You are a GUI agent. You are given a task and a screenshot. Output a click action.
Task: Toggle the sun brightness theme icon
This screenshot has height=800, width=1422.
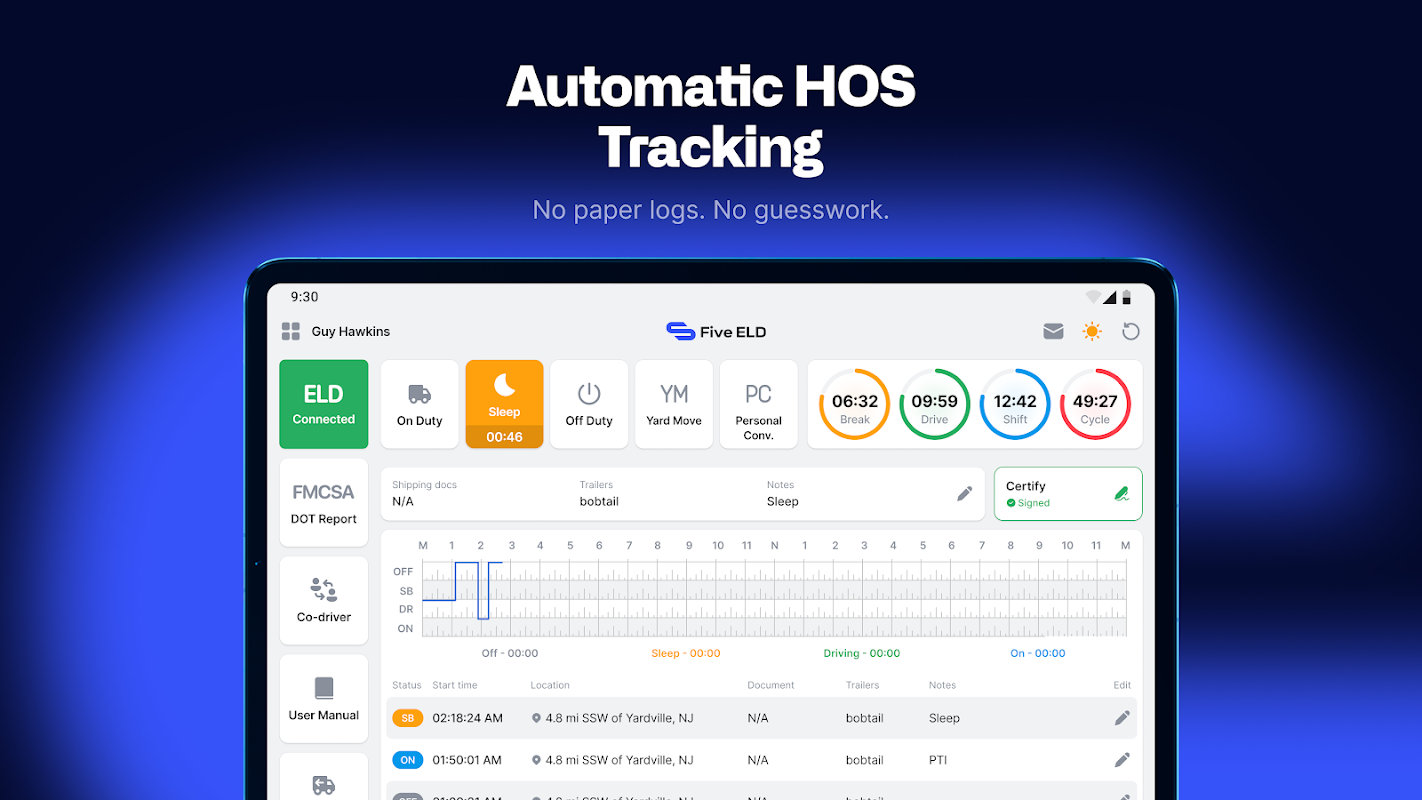1092,331
